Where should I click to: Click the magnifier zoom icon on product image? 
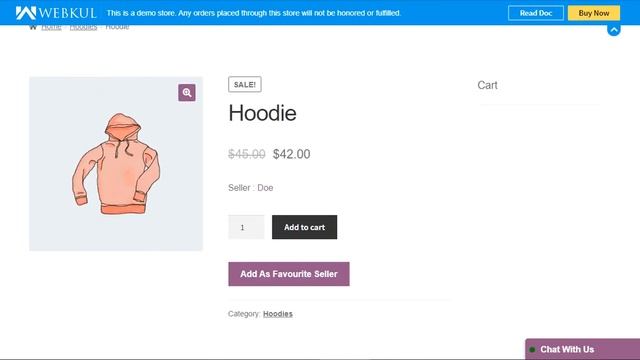(187, 93)
